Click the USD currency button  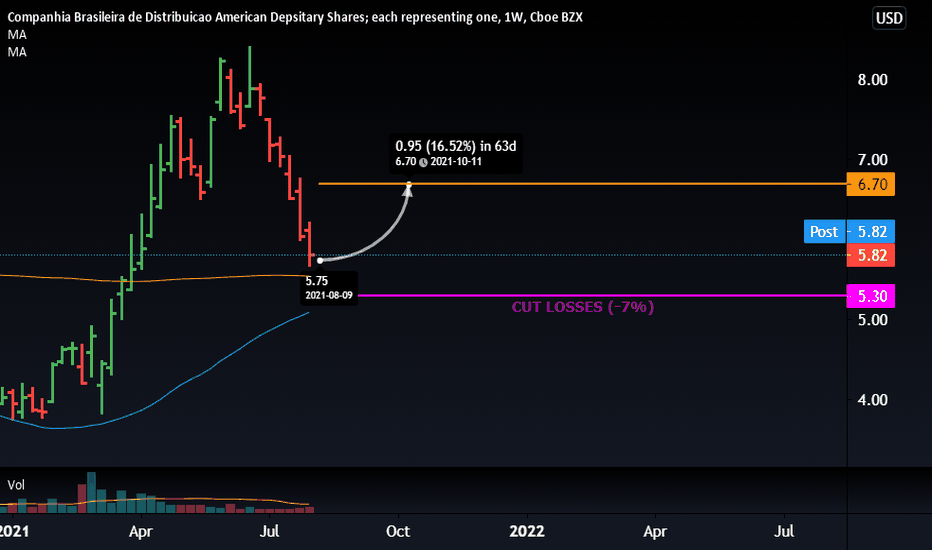click(x=889, y=18)
